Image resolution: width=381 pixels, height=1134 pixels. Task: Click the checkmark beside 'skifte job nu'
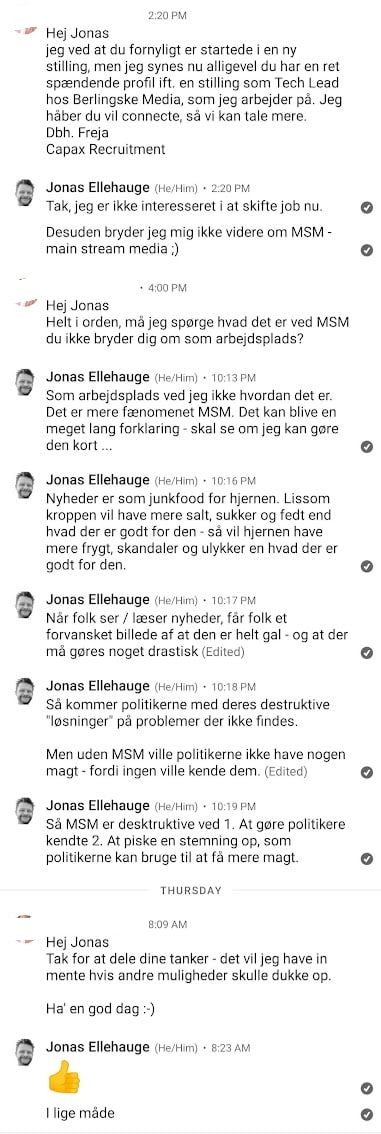pyautogui.click(x=367, y=208)
